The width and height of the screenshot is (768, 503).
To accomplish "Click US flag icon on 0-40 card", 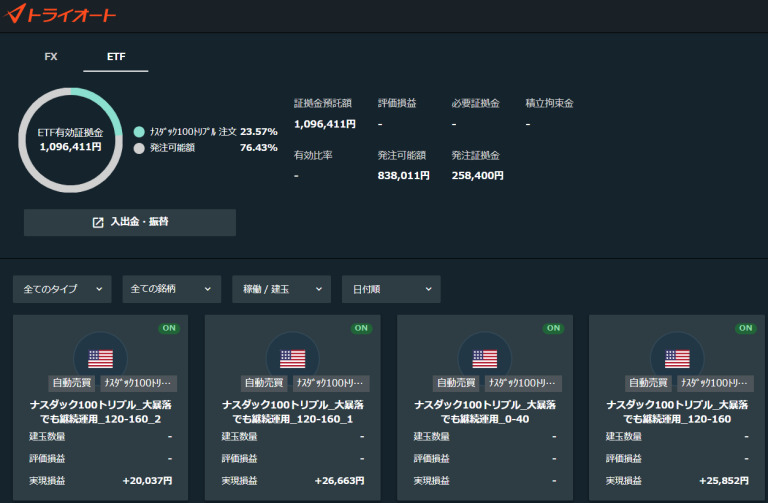I will (x=484, y=359).
